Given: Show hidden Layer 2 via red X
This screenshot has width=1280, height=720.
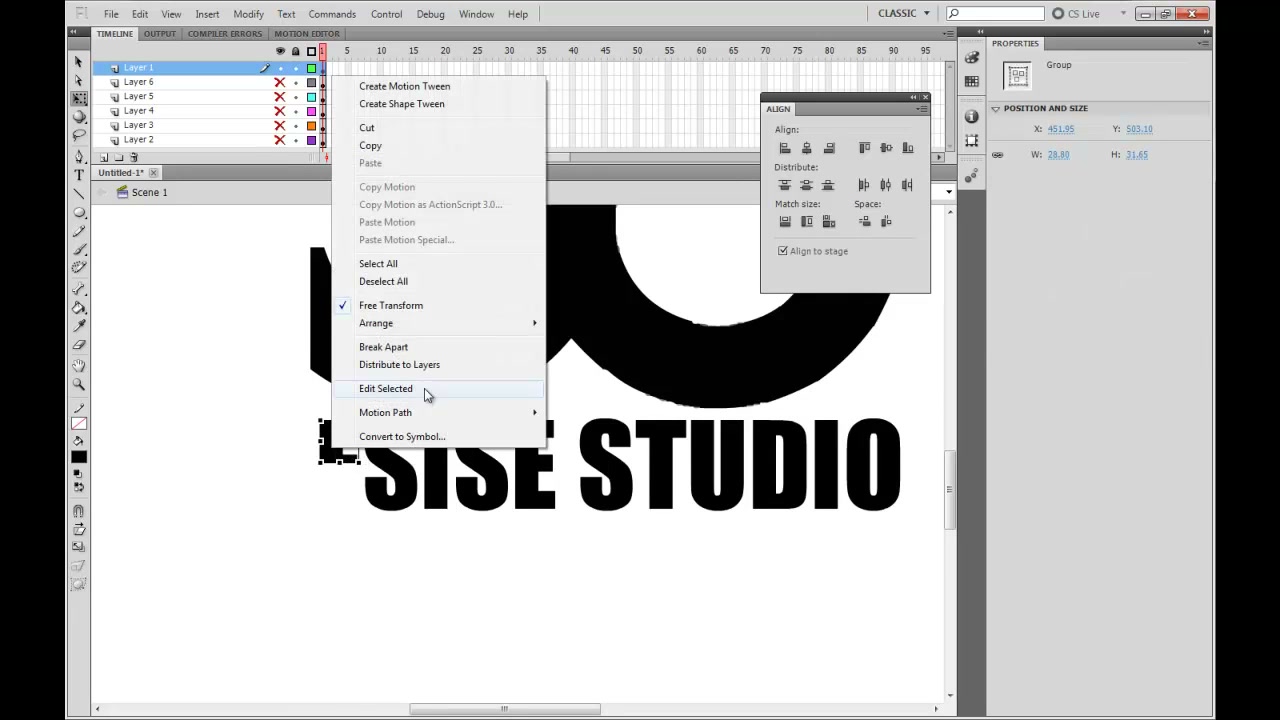Looking at the screenshot, I should [280, 140].
